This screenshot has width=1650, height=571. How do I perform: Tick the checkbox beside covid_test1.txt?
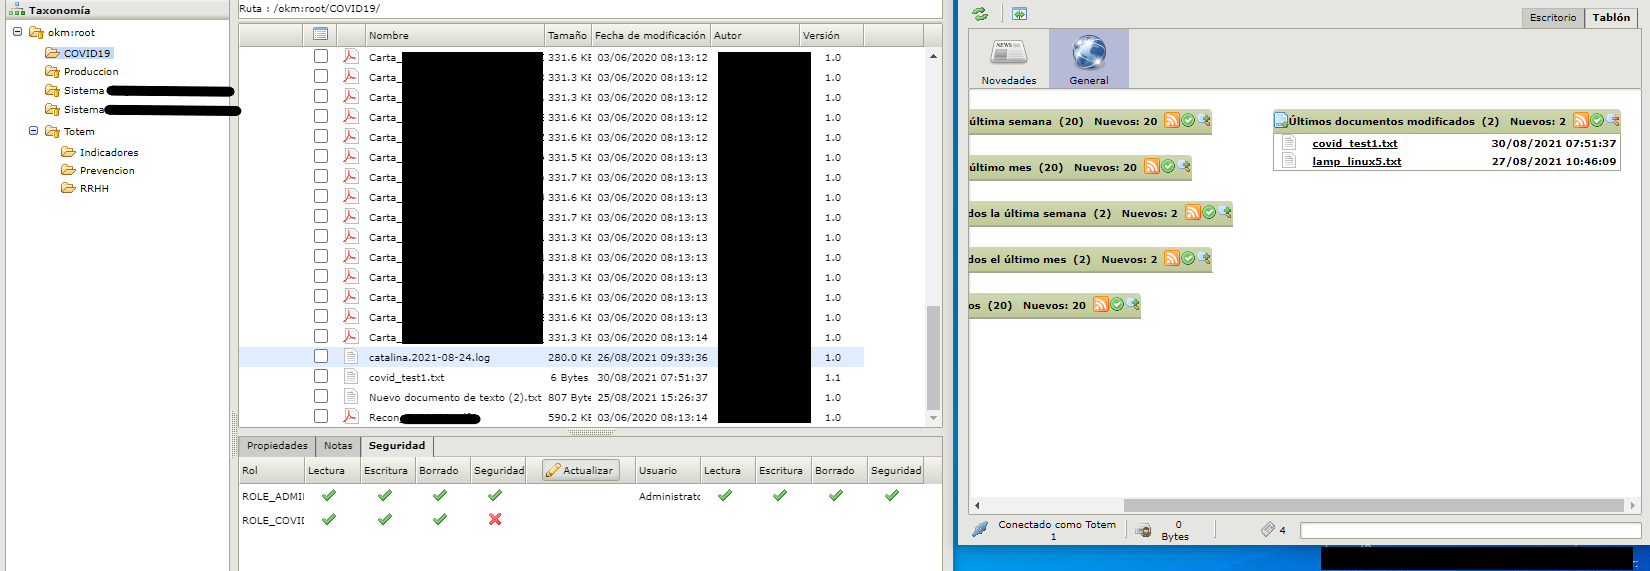click(x=321, y=376)
